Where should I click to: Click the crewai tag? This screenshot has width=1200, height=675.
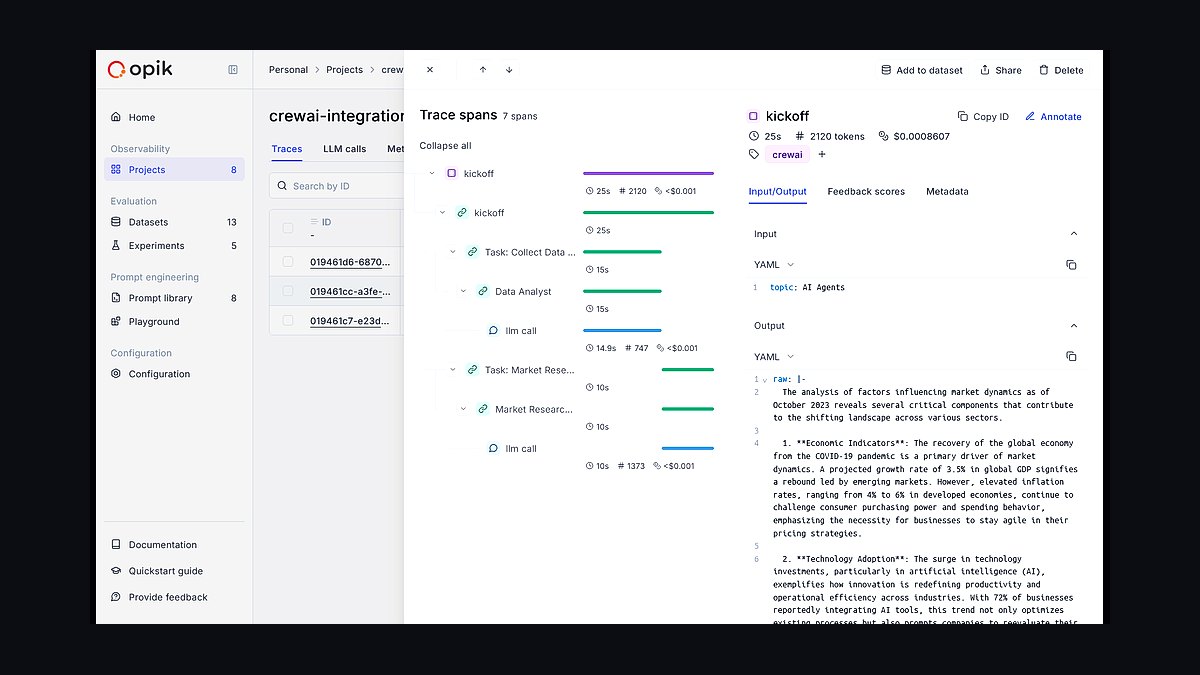coord(787,155)
